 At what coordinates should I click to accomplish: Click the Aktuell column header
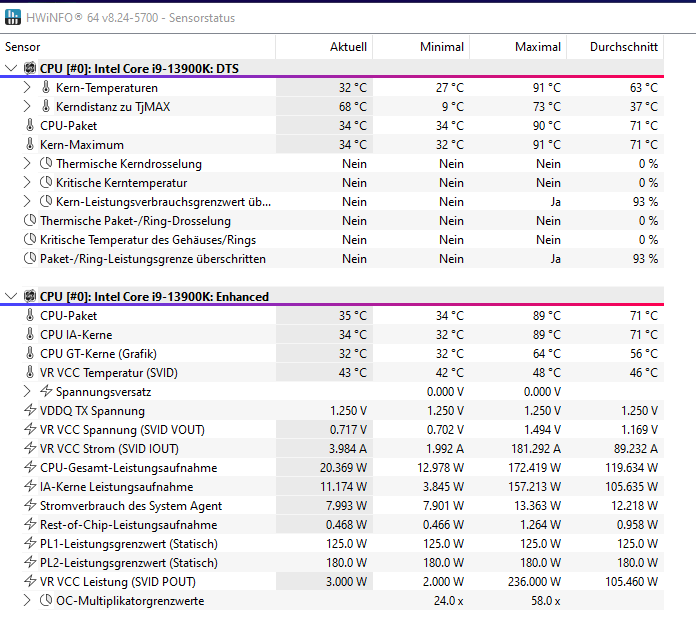(324, 47)
